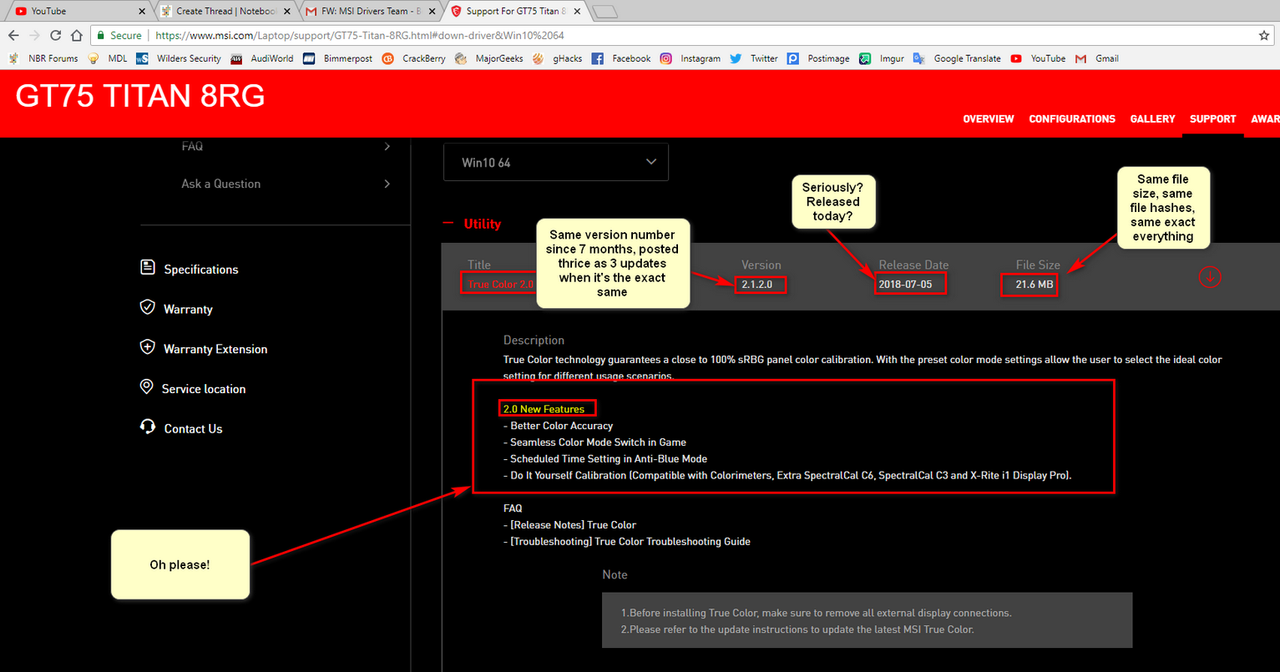Download True Color 2.0 via the arrow icon

click(x=1210, y=277)
